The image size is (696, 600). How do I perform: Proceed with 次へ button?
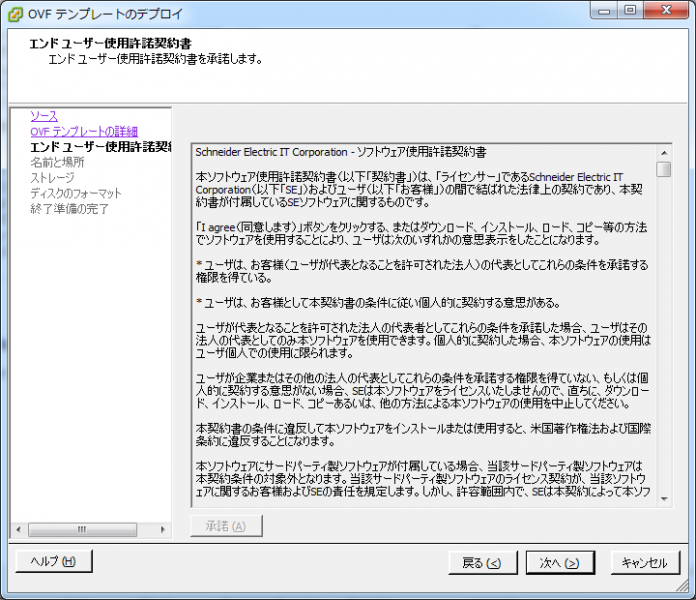560,563
